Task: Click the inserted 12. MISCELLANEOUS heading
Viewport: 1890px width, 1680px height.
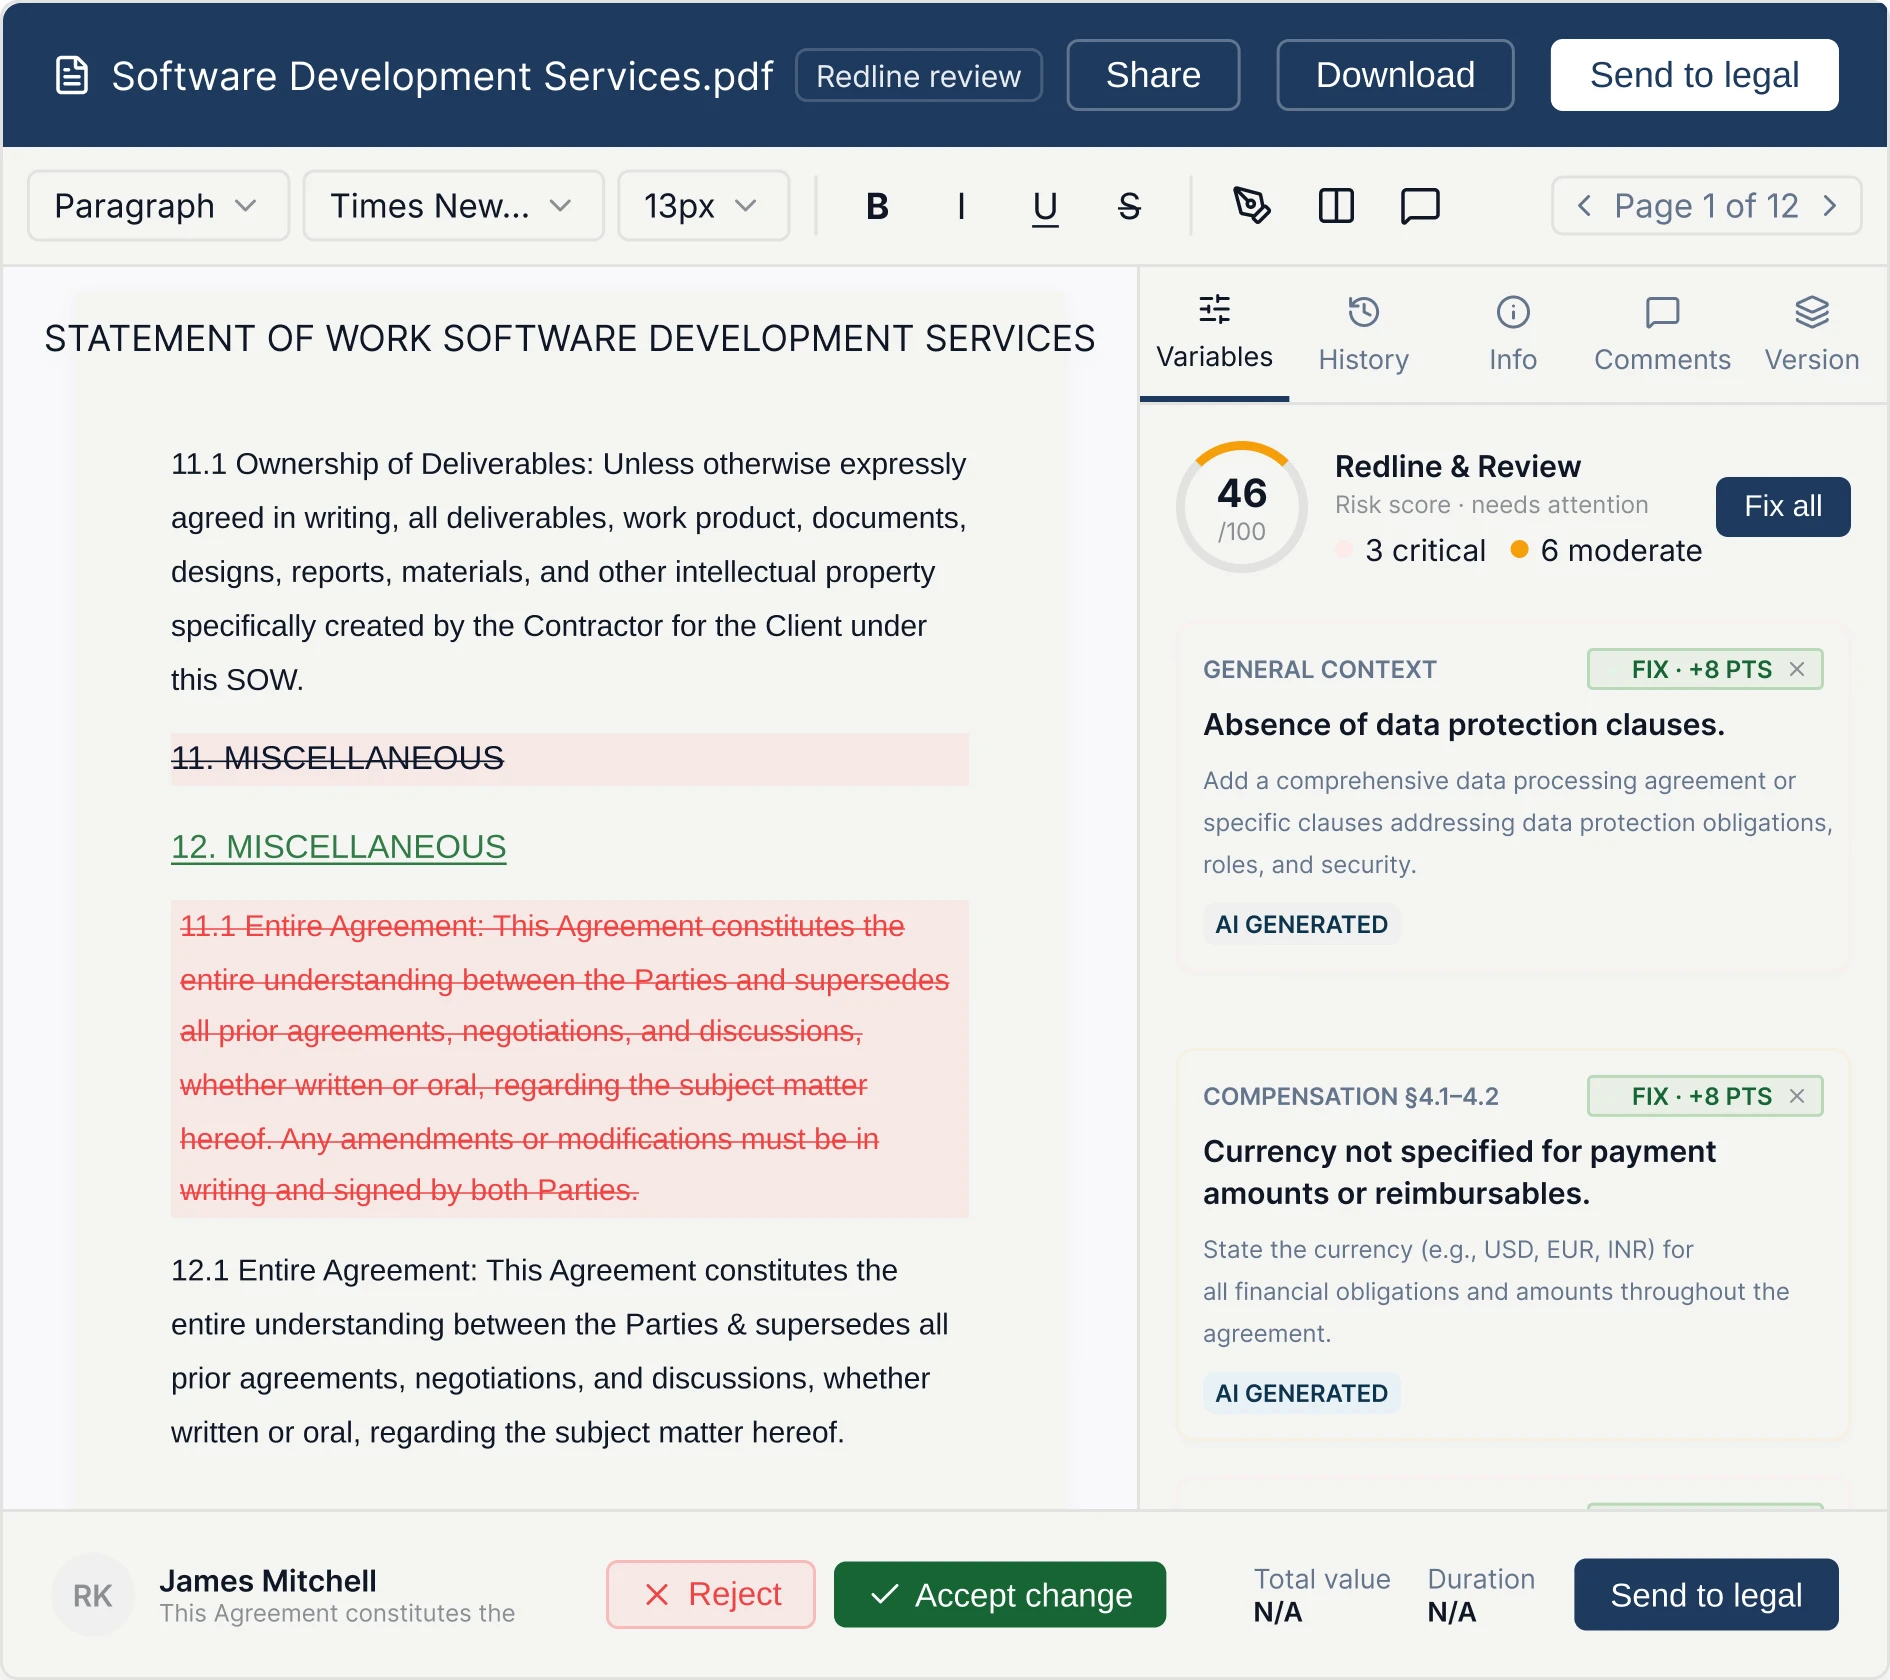Action: tap(339, 847)
